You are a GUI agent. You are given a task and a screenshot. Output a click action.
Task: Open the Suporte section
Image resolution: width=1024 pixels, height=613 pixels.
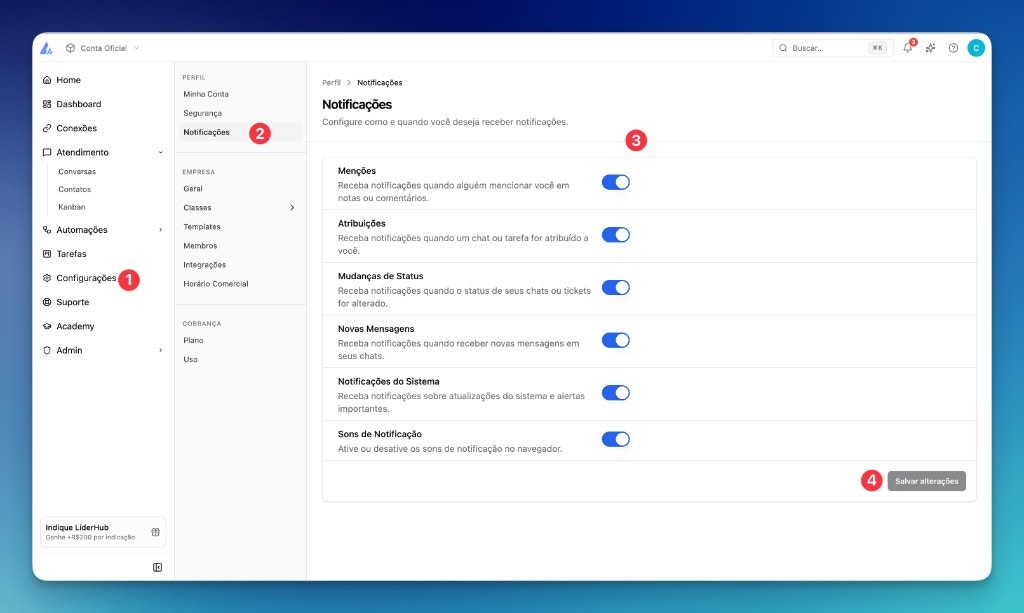(x=70, y=302)
